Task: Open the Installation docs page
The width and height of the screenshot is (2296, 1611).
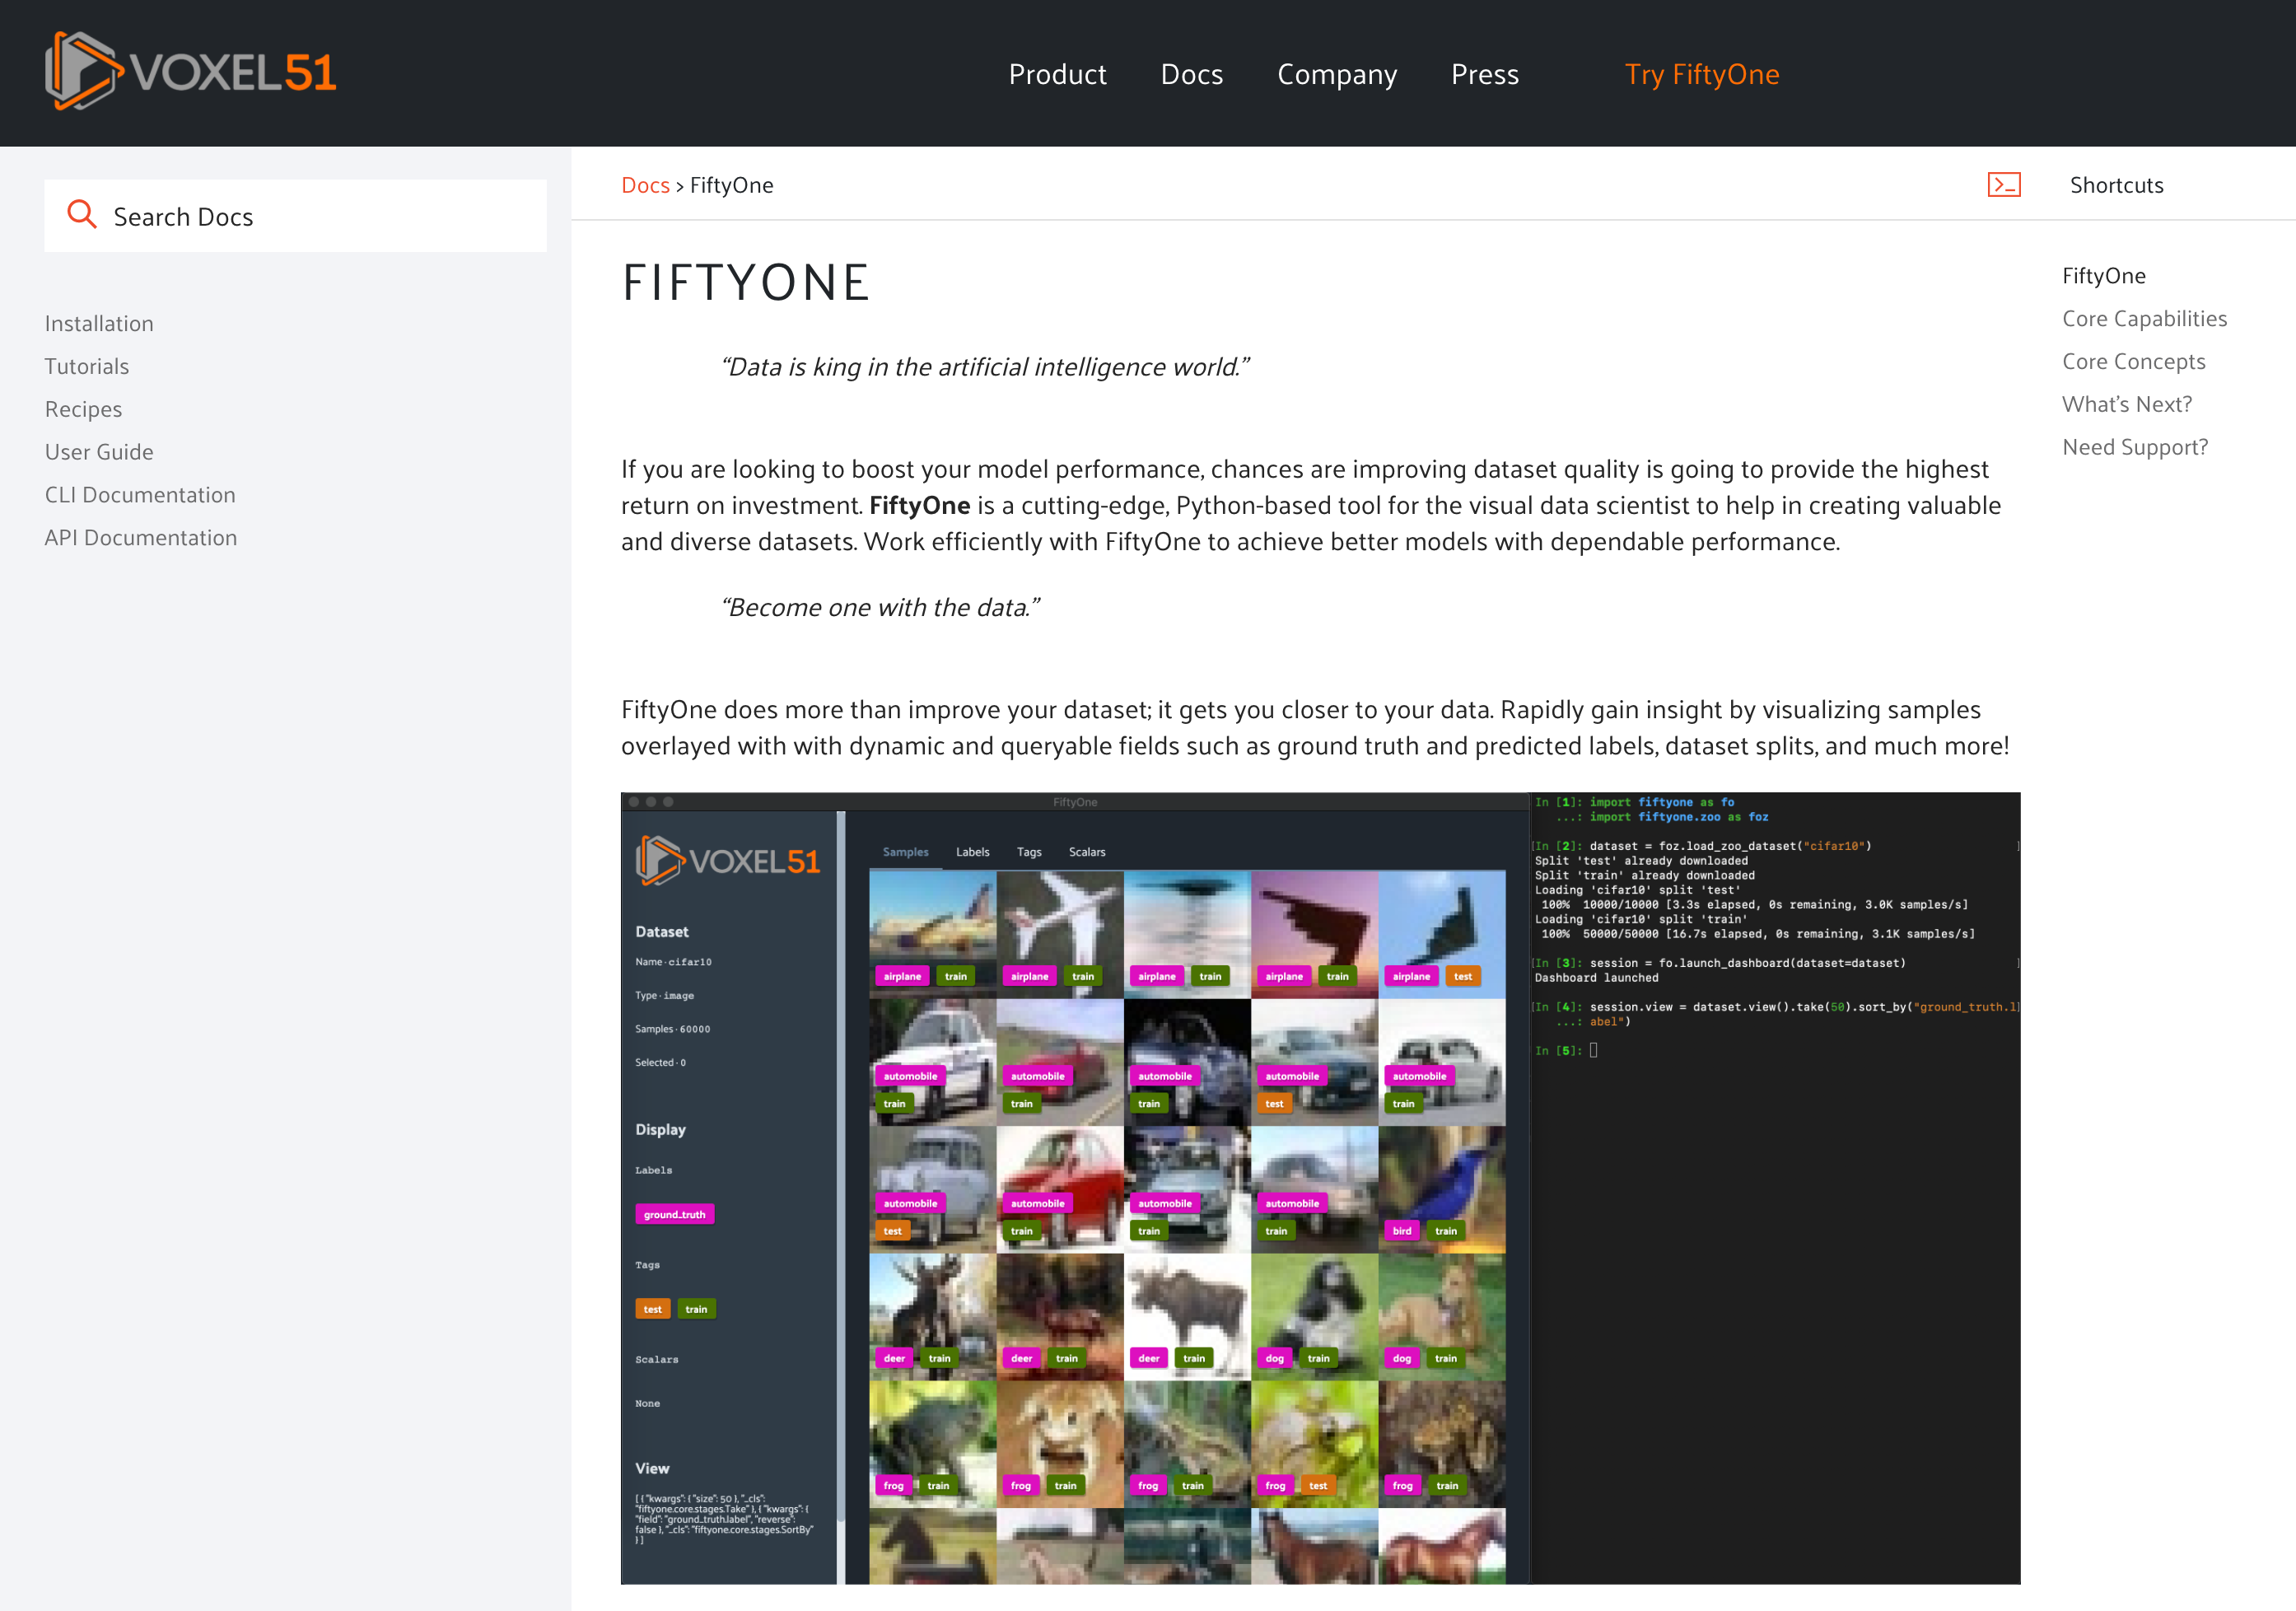Action: [98, 323]
